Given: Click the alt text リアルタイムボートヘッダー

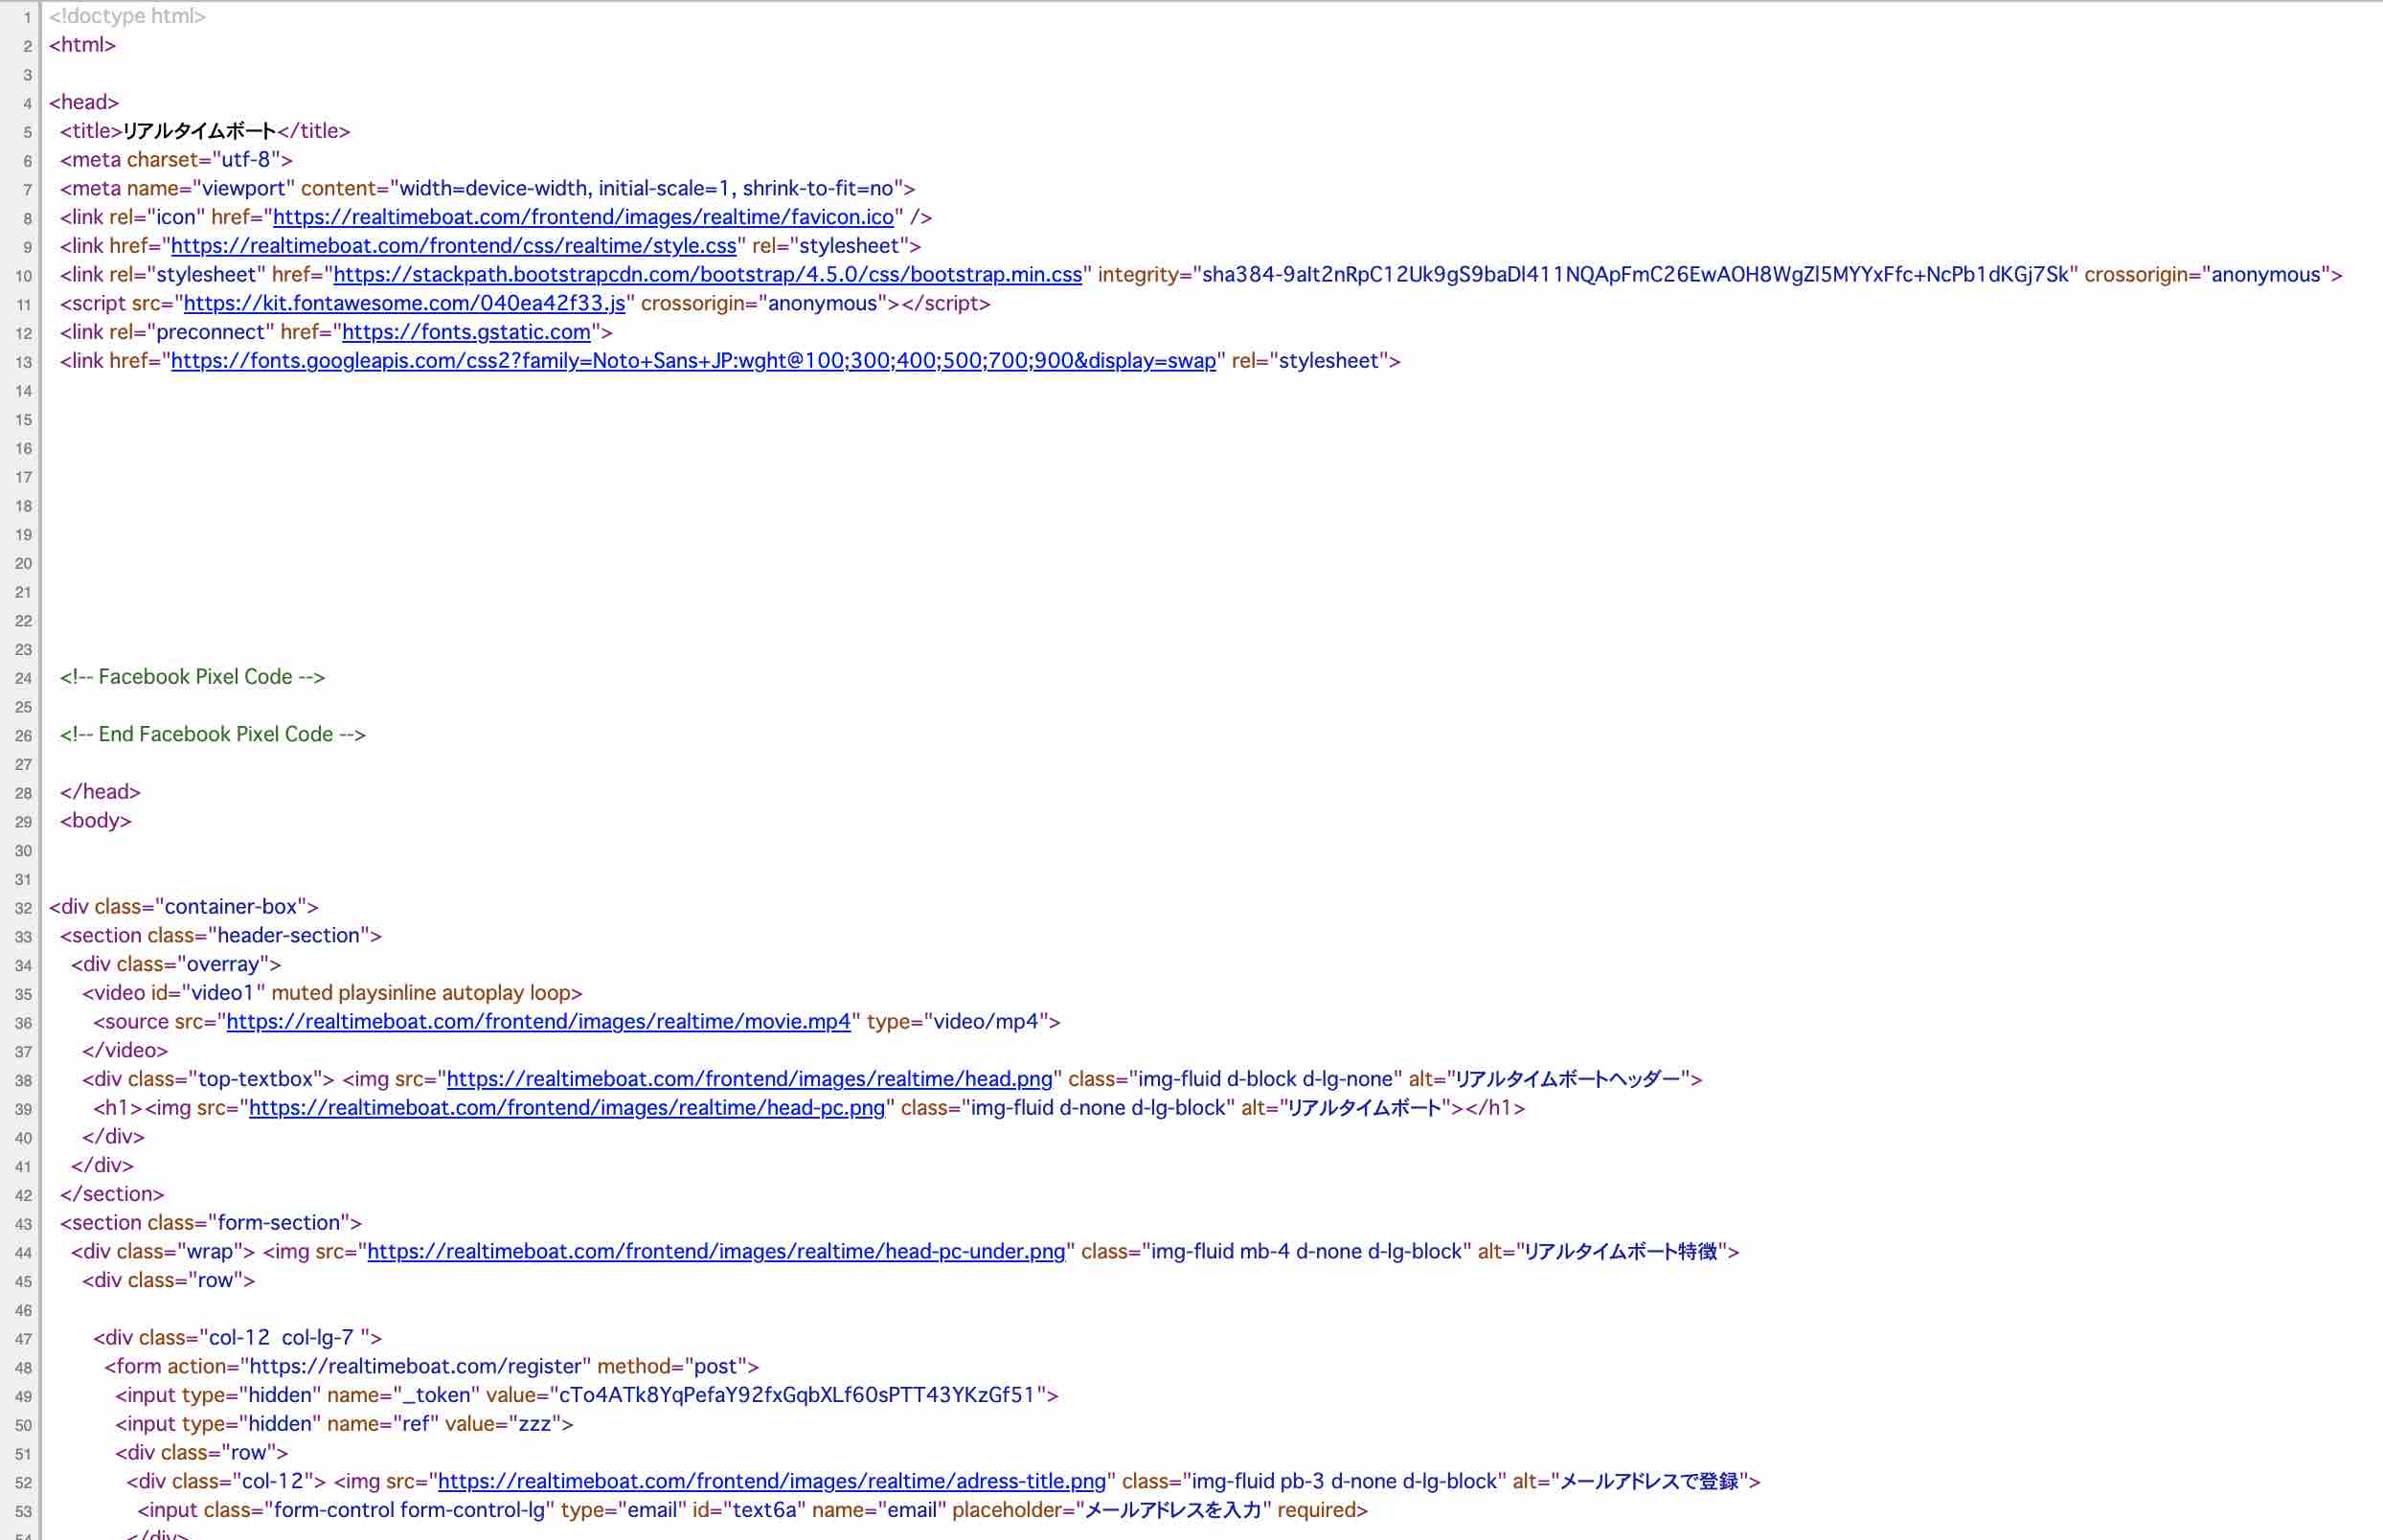Looking at the screenshot, I should coord(1568,1079).
